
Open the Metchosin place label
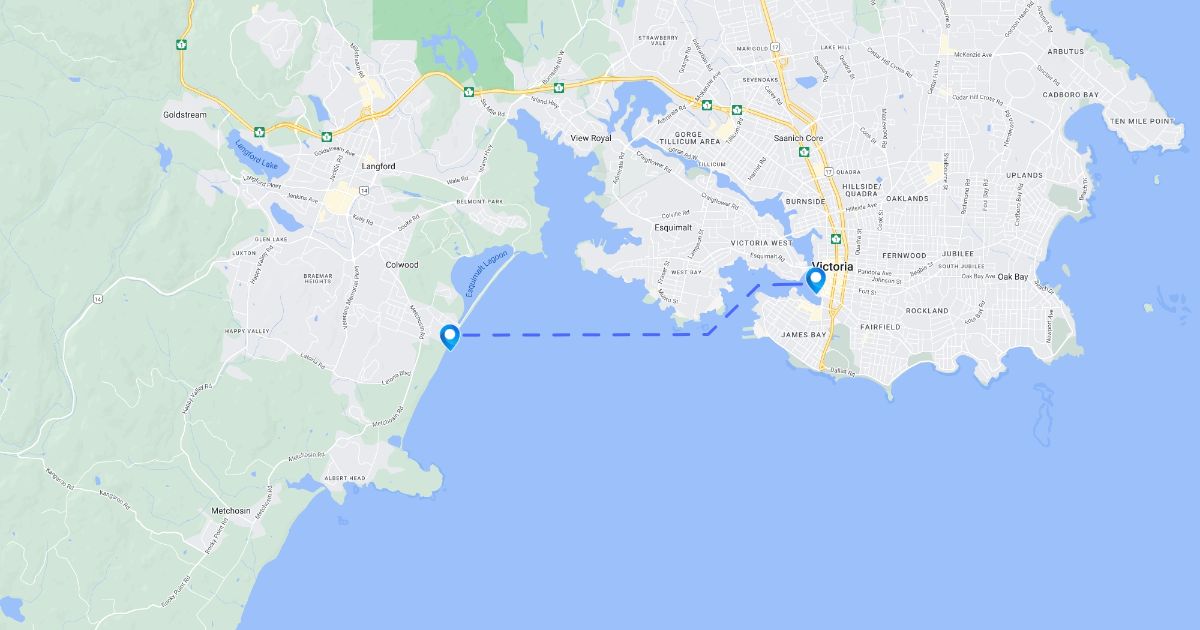point(231,511)
